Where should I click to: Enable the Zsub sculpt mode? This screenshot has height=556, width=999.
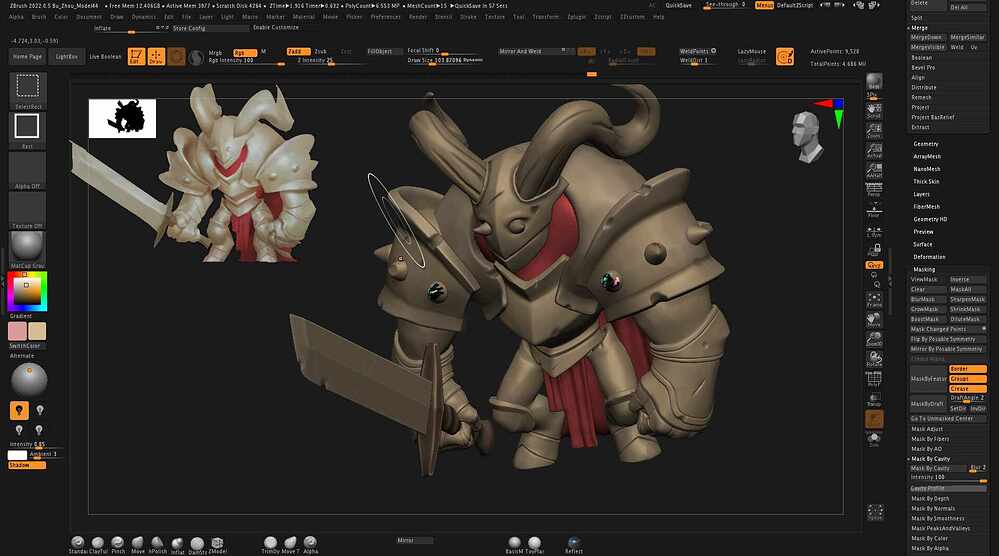(320, 52)
